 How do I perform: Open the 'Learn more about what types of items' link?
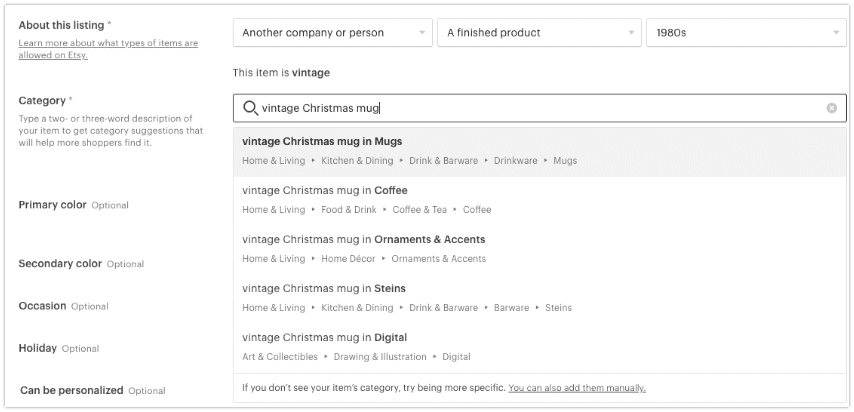[108, 49]
